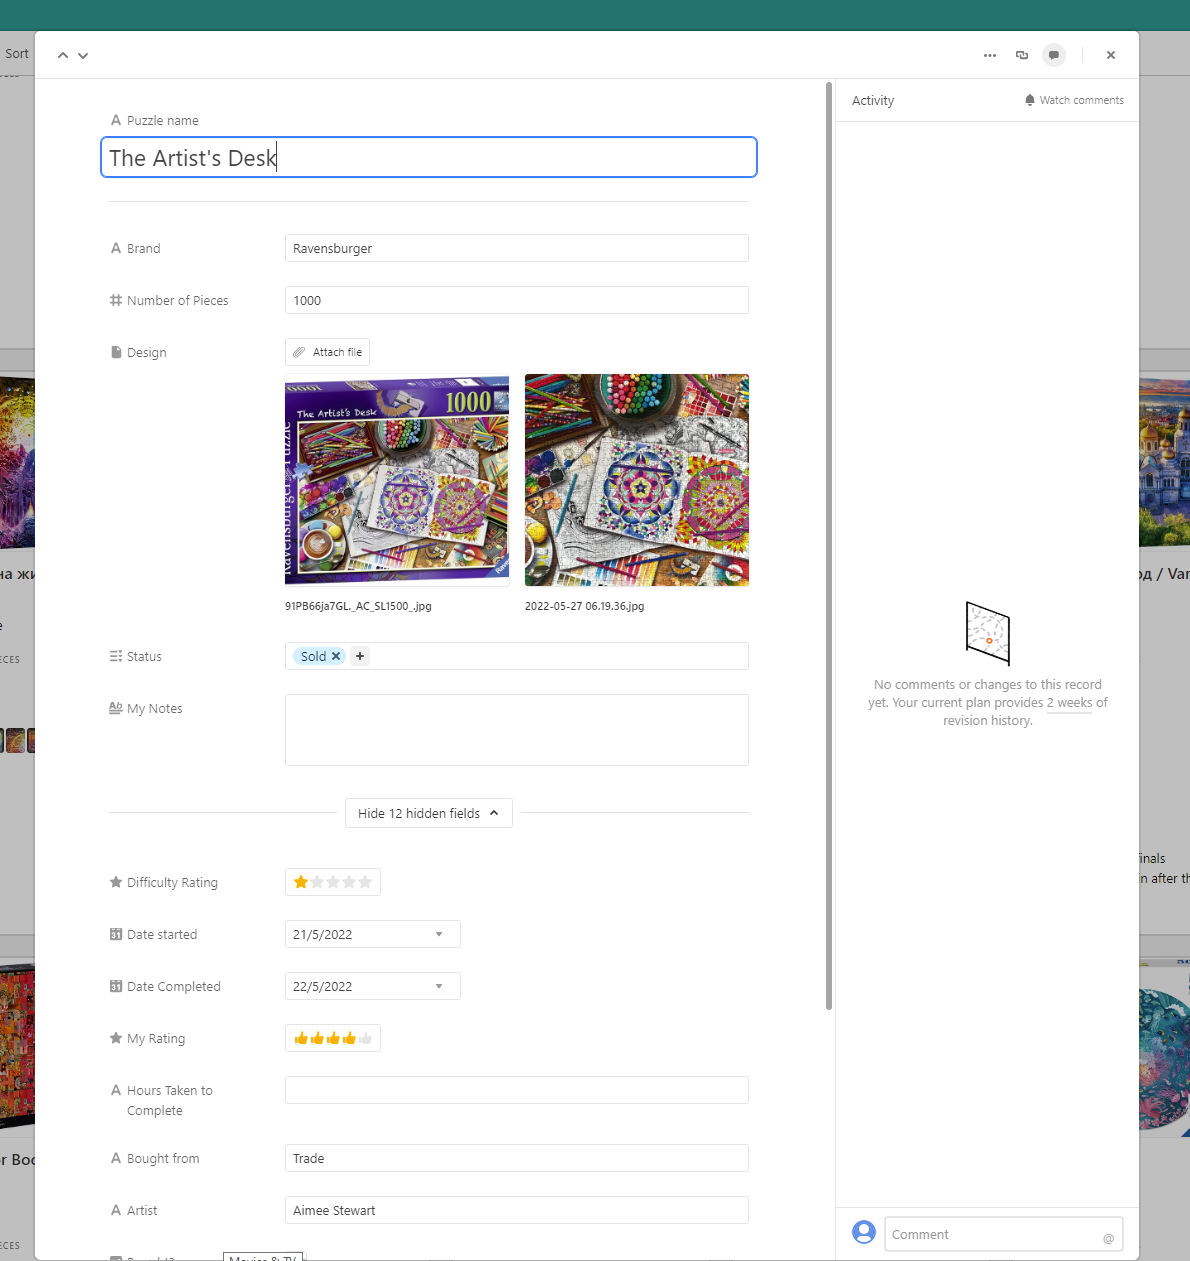
Task: Click Number of Pieces field 1000
Action: [x=517, y=300]
